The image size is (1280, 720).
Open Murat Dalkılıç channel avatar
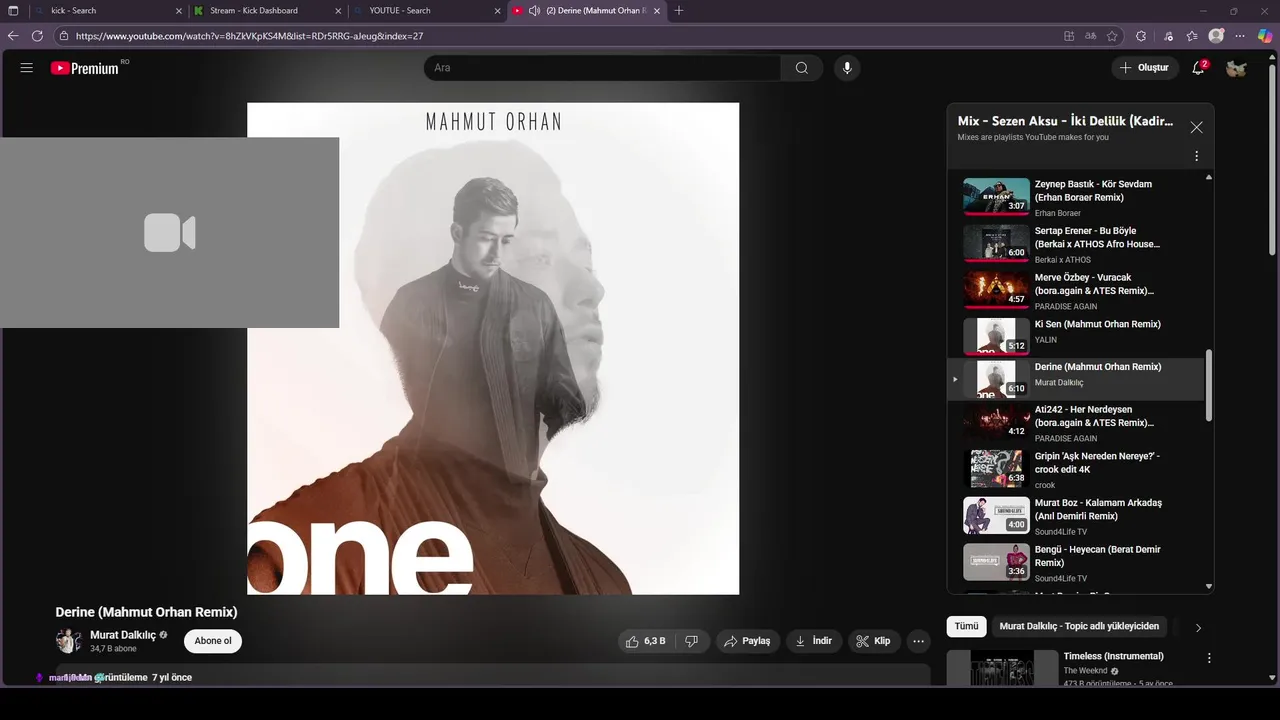(68, 641)
